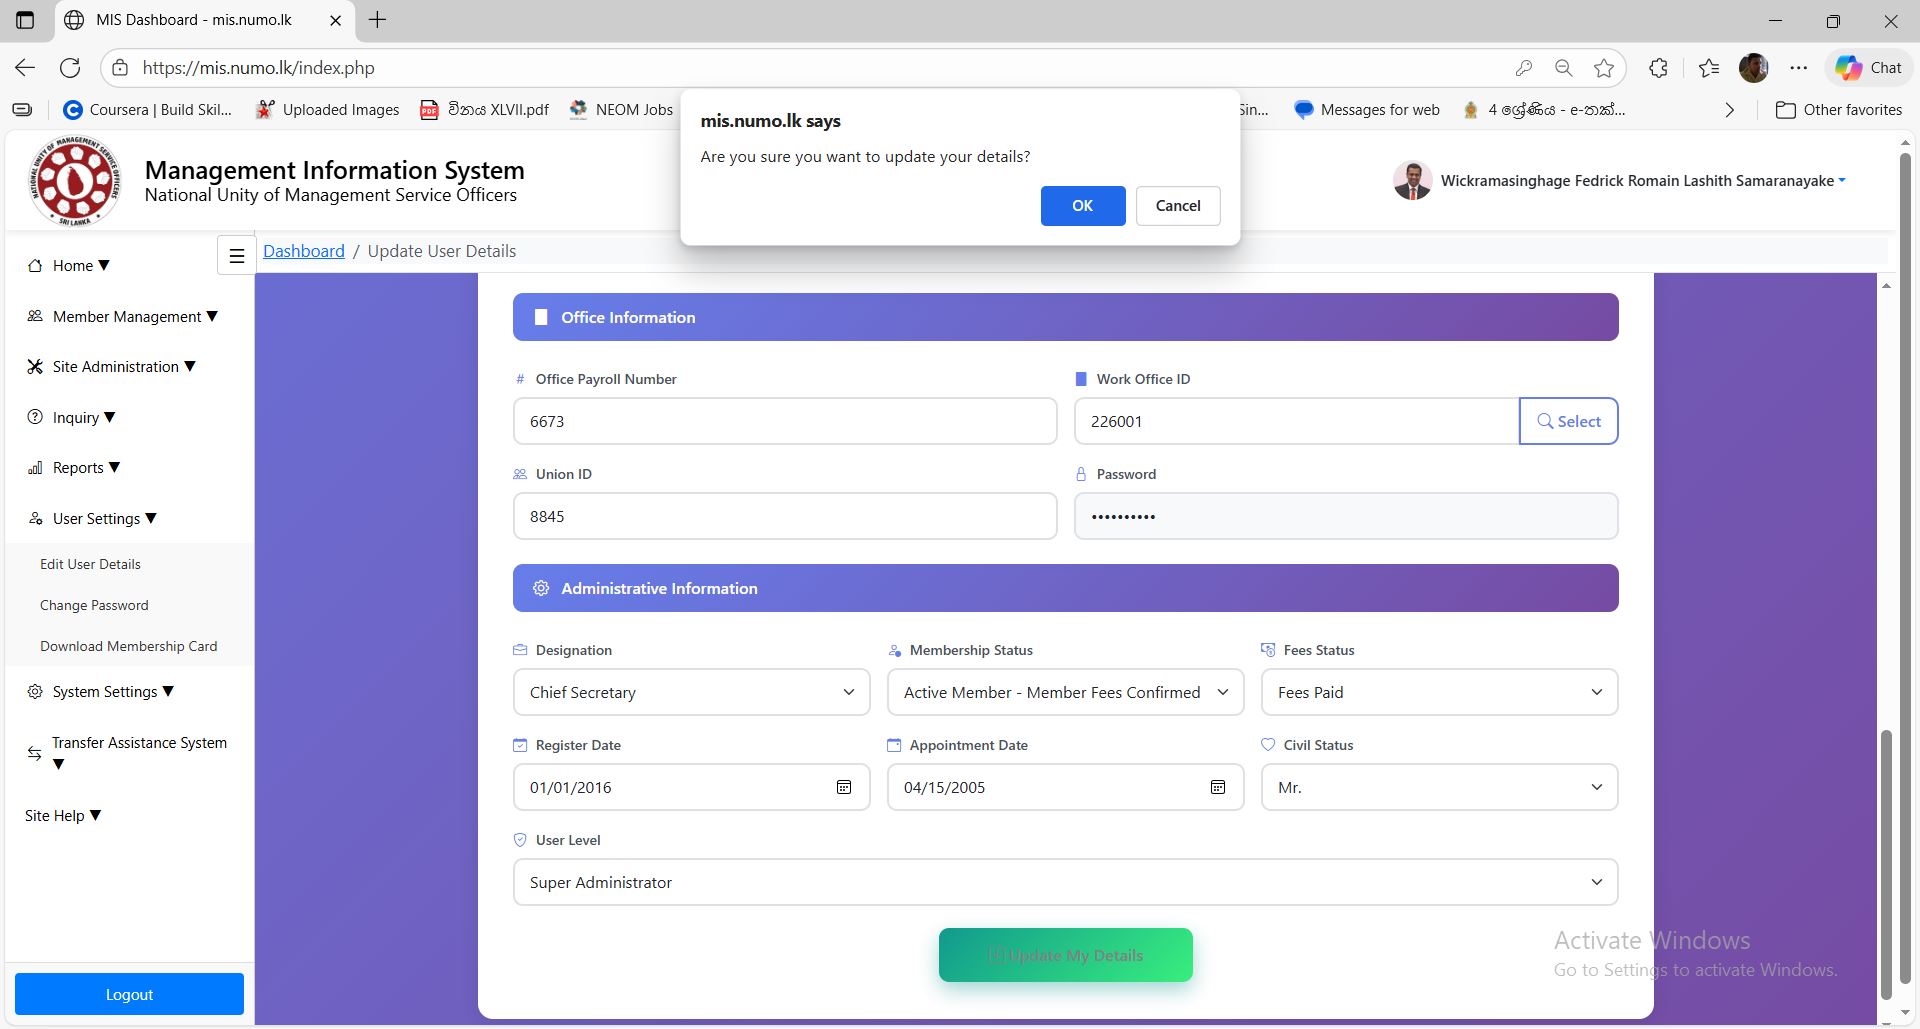Click the calendar icon in Appointment Date

[x=1218, y=788]
